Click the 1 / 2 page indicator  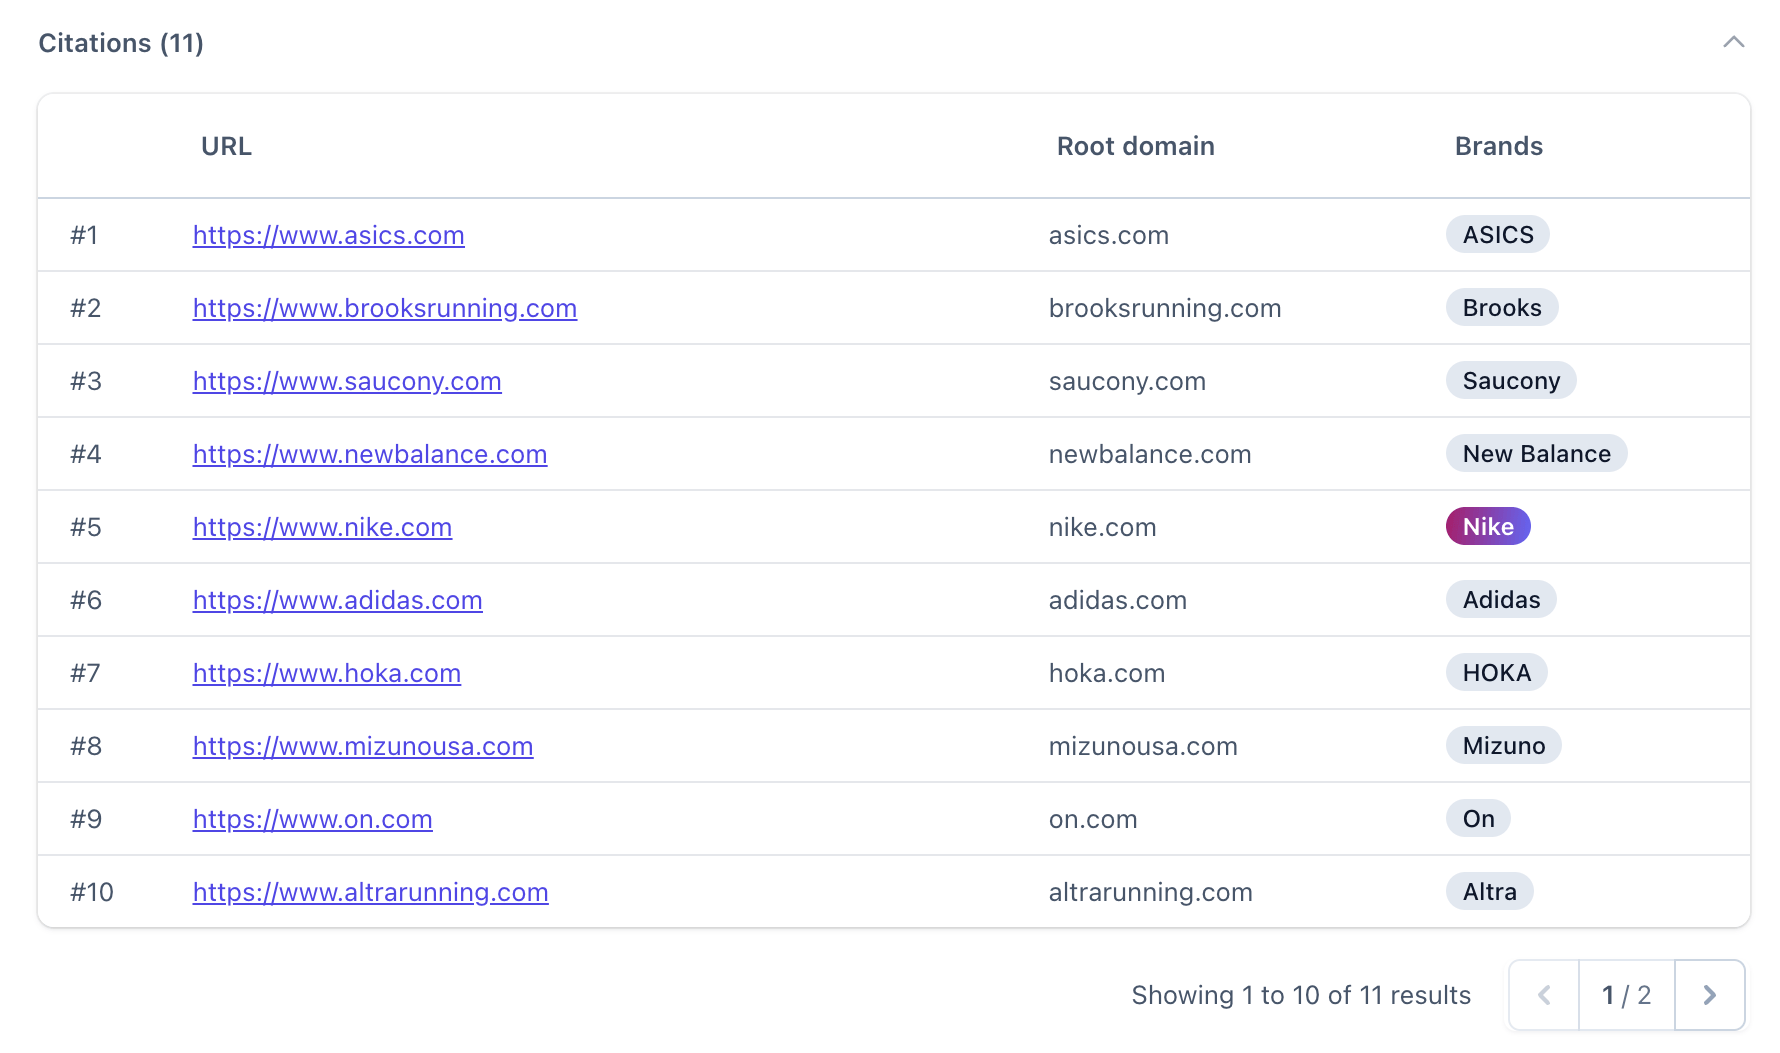pos(1627,995)
